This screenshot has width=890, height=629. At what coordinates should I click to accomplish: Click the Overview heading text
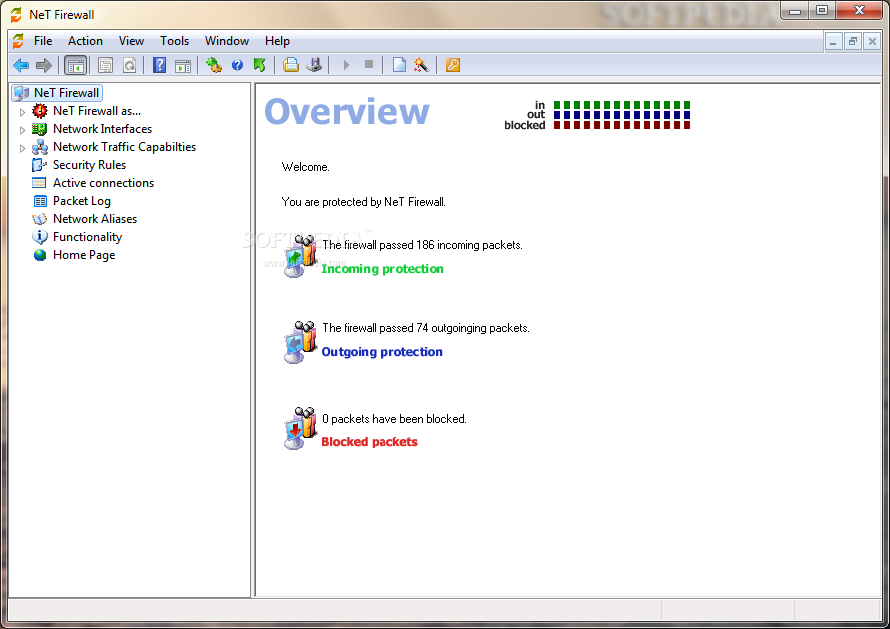[x=347, y=111]
